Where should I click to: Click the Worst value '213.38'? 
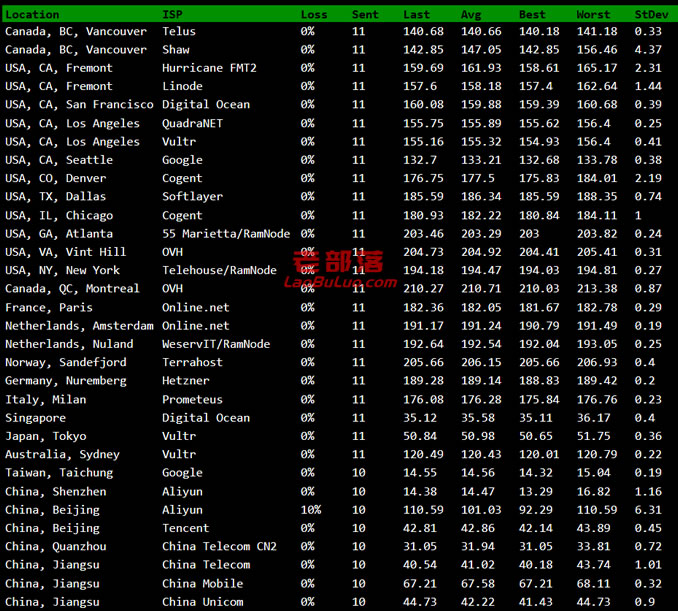click(x=597, y=288)
